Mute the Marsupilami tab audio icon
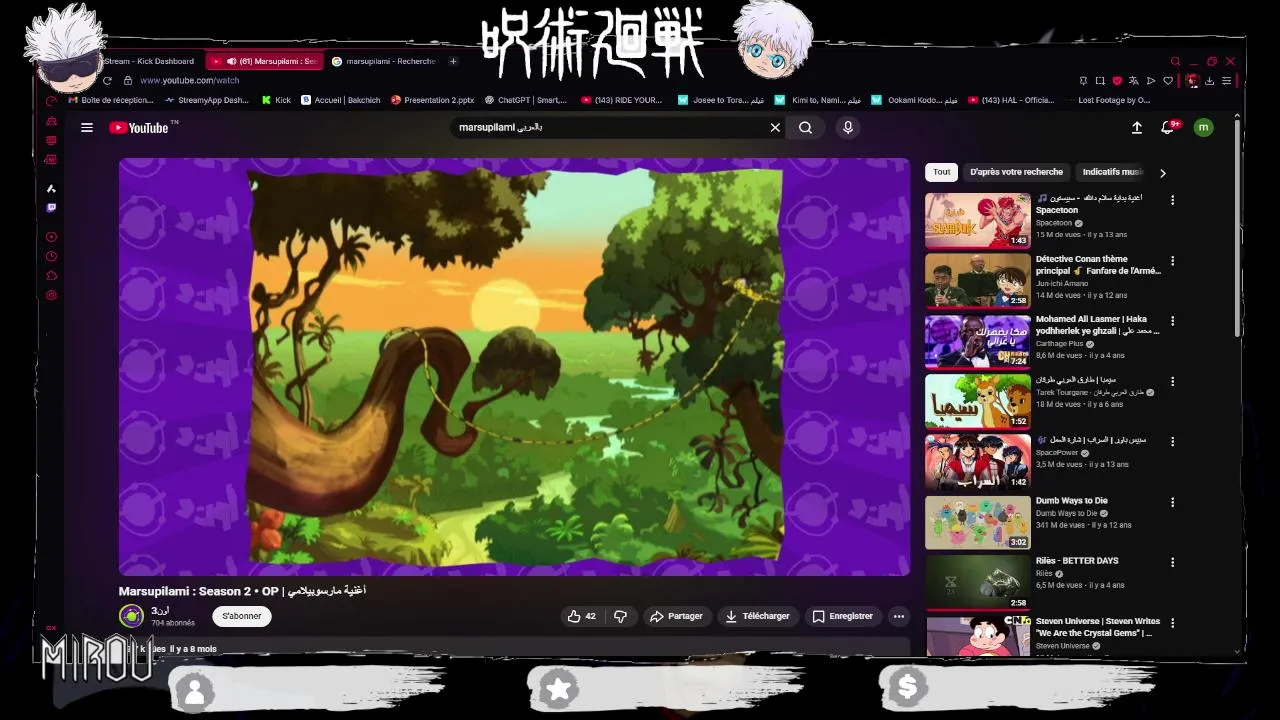The image size is (1280, 720). [x=232, y=61]
